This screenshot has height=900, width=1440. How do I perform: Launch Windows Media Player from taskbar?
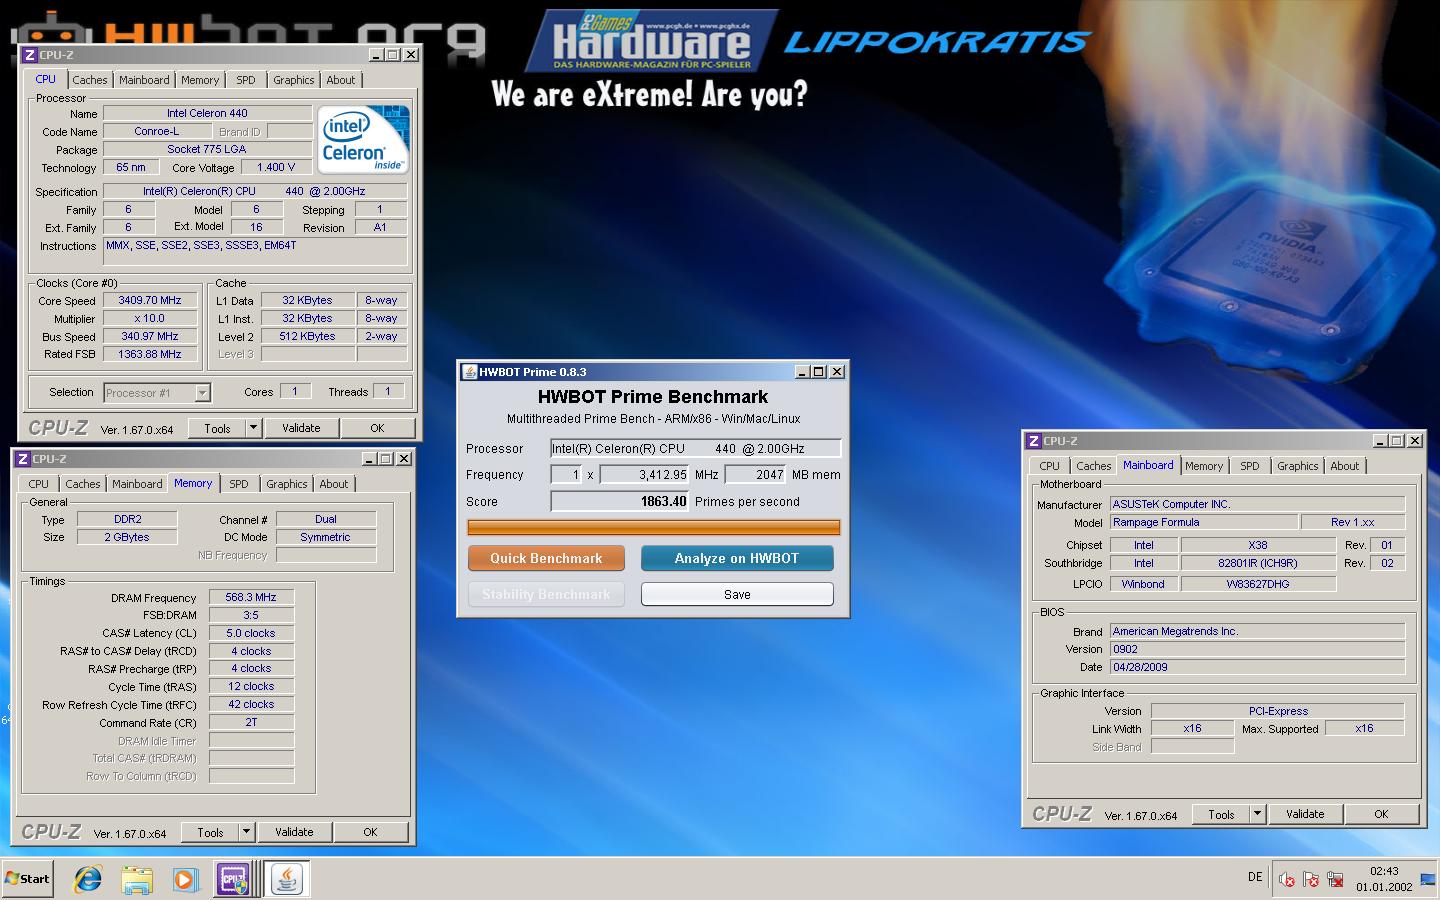[185, 879]
